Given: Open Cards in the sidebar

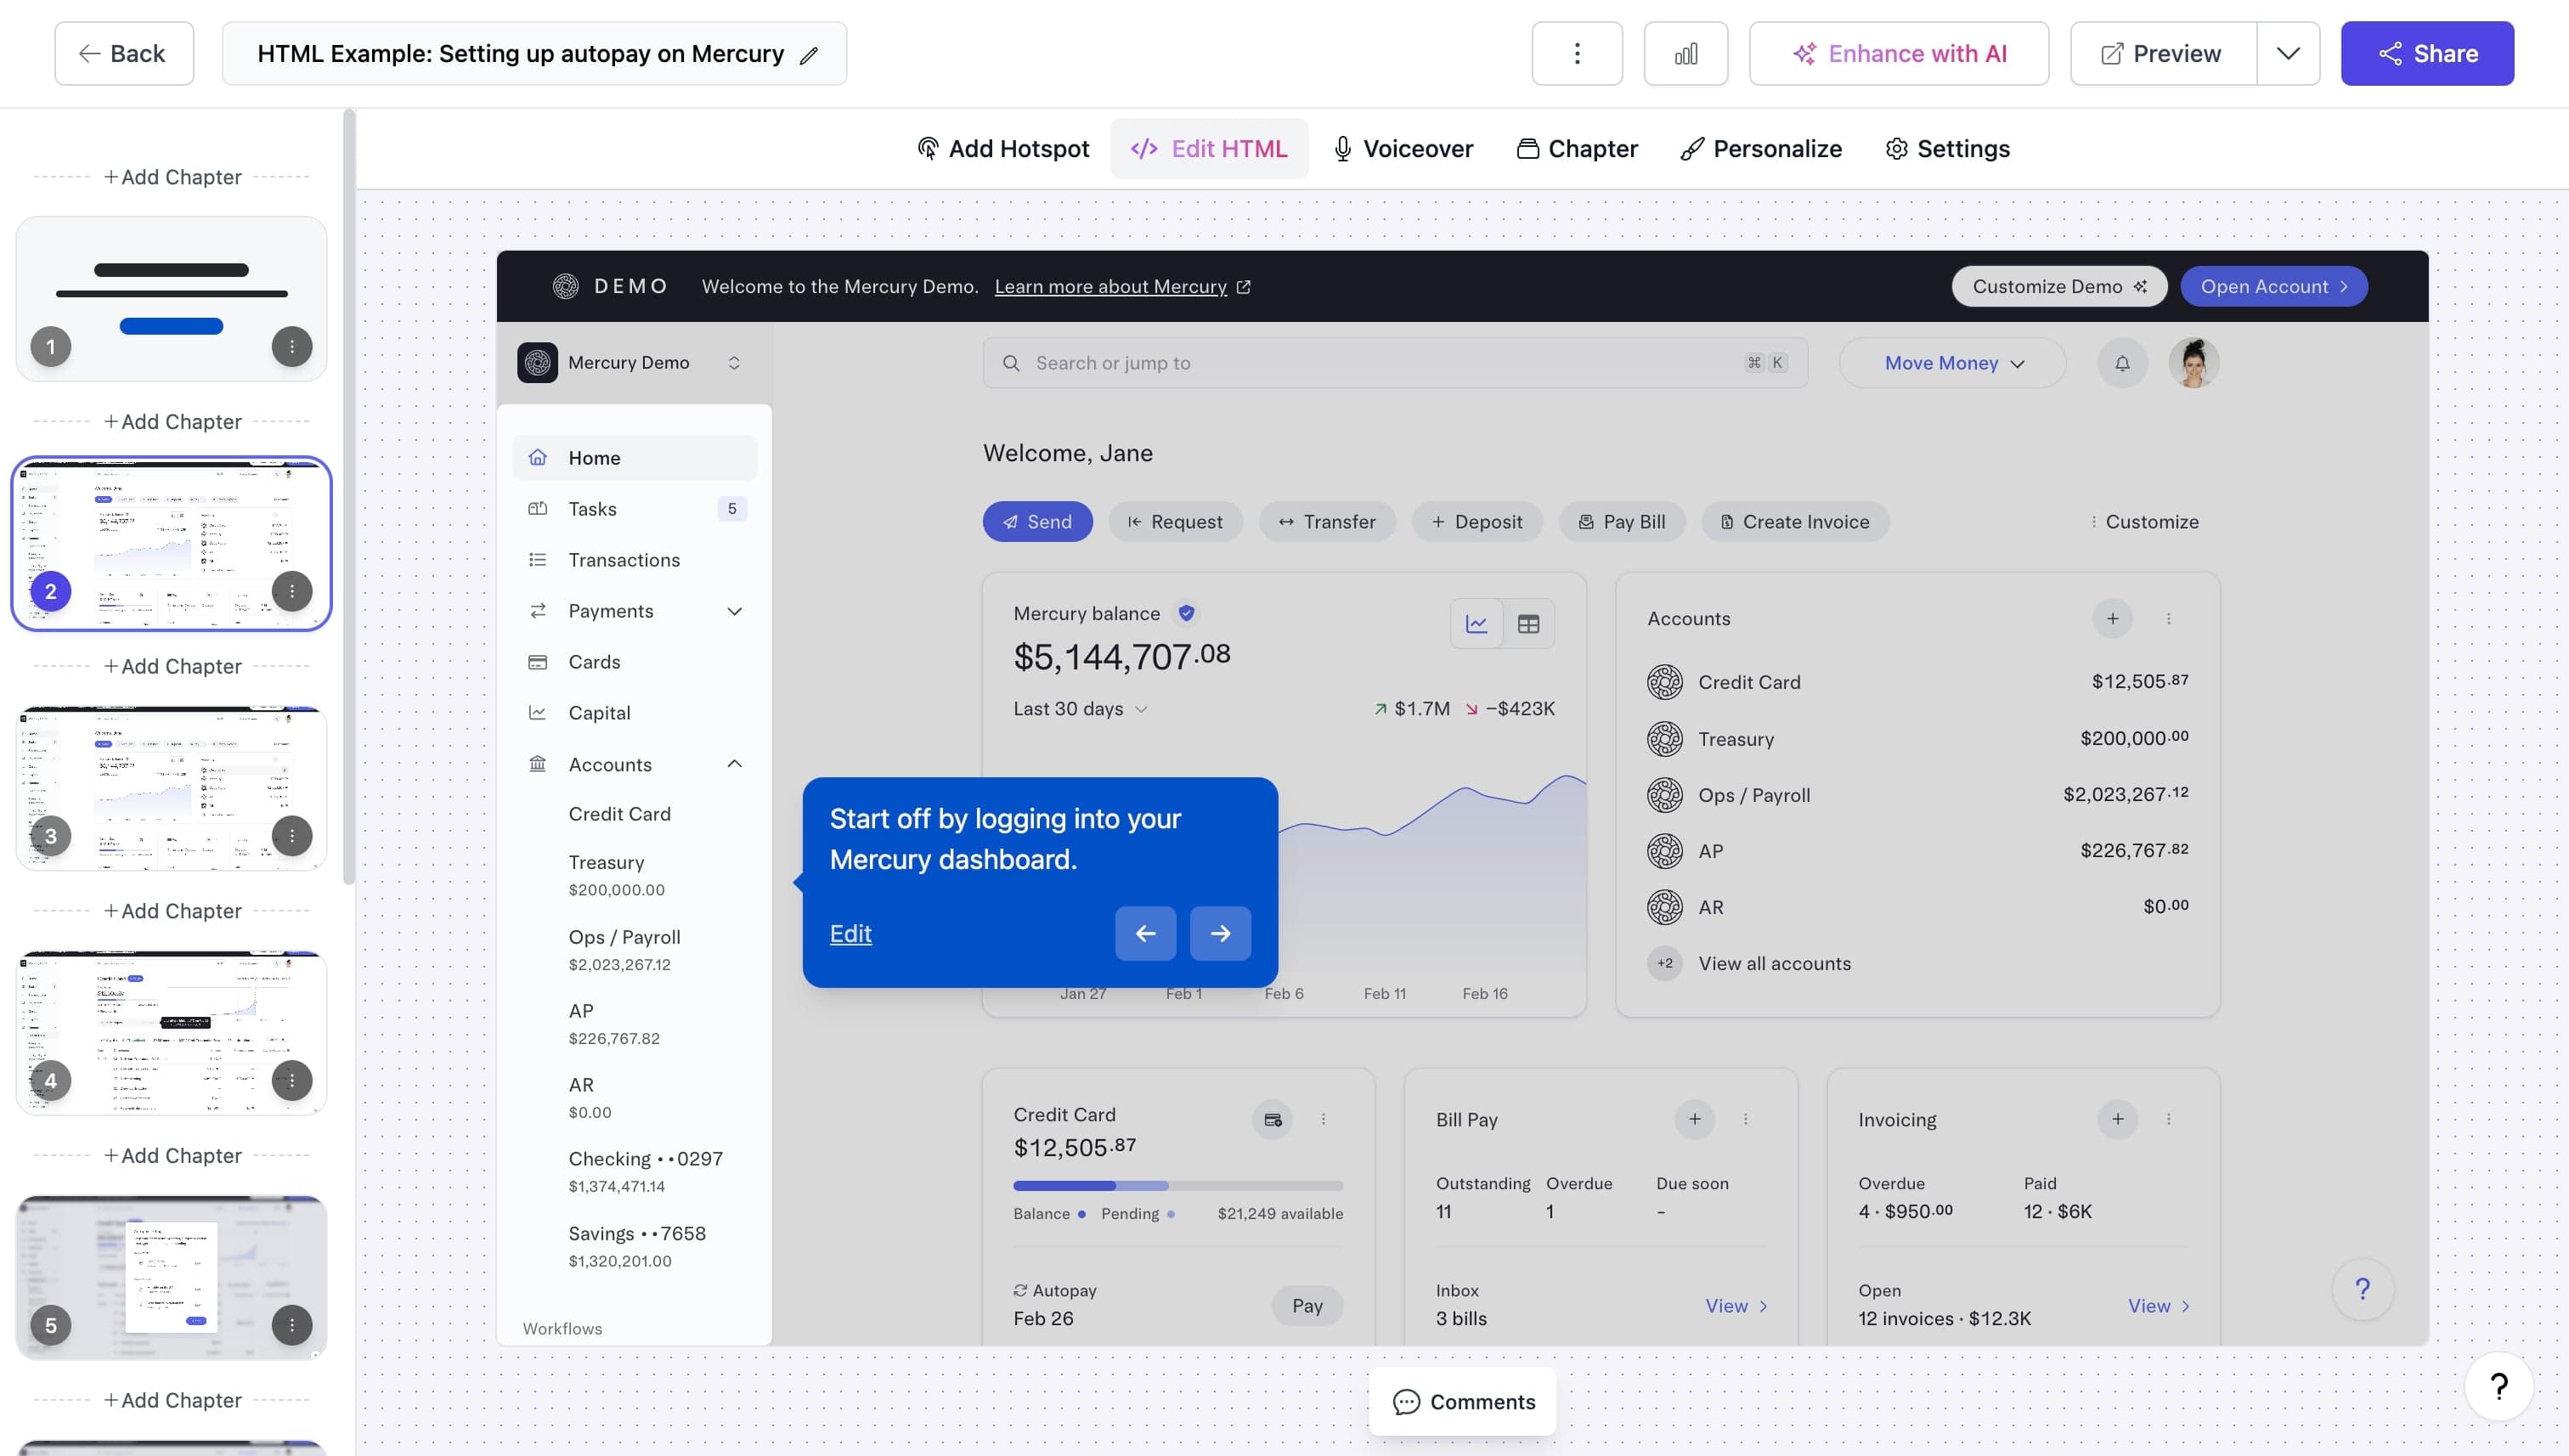Looking at the screenshot, I should tap(634, 662).
